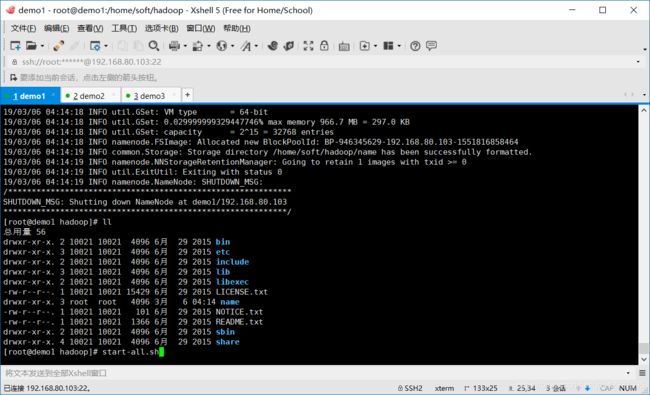Screen dimensions: 650x395
Task: Open Help with the question mark icon
Action: pos(415,46)
